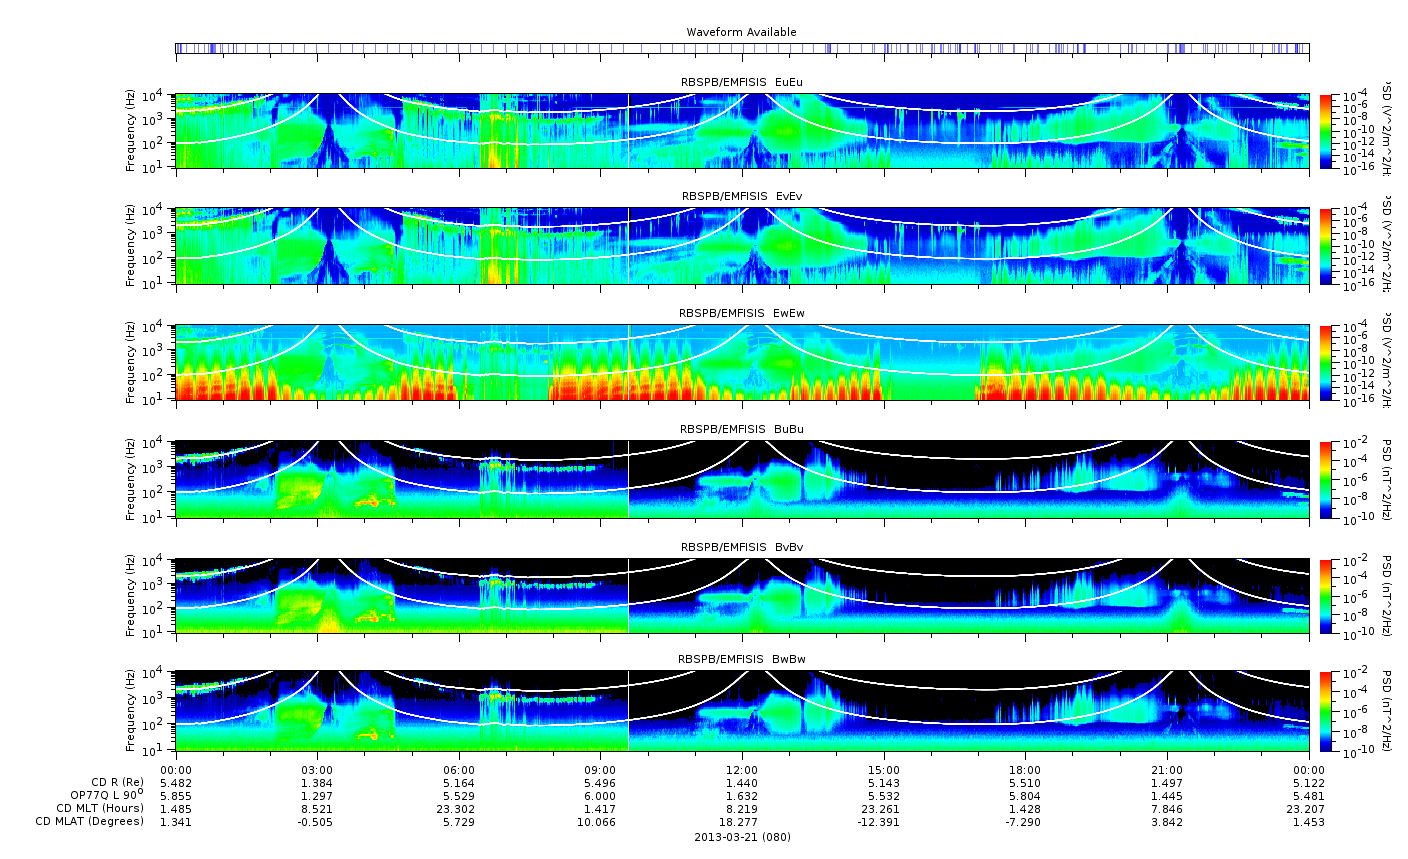Click the date label 2013-03-21 (080)
The image size is (1408, 859).
click(741, 837)
